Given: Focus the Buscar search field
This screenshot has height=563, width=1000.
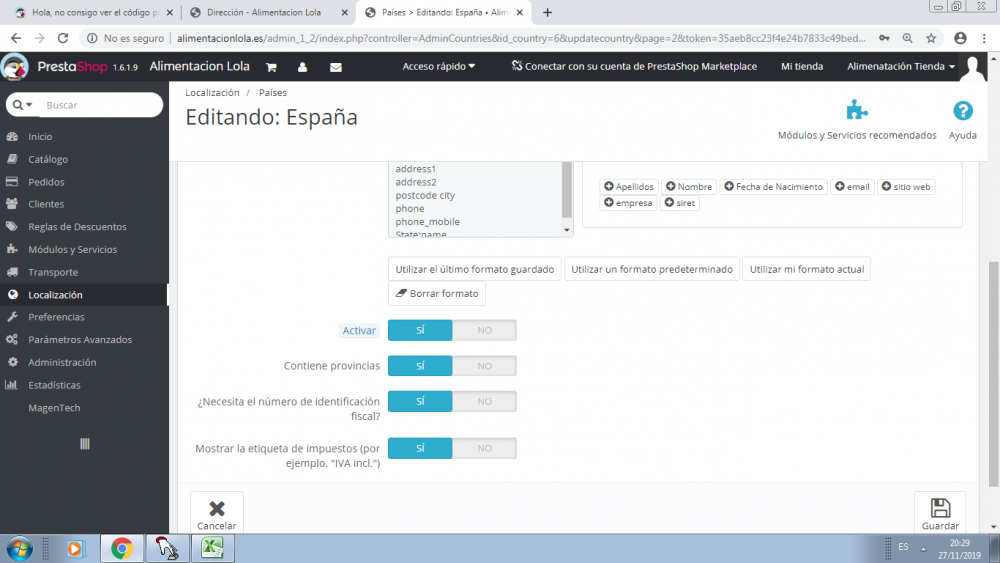Looking at the screenshot, I should [x=101, y=105].
